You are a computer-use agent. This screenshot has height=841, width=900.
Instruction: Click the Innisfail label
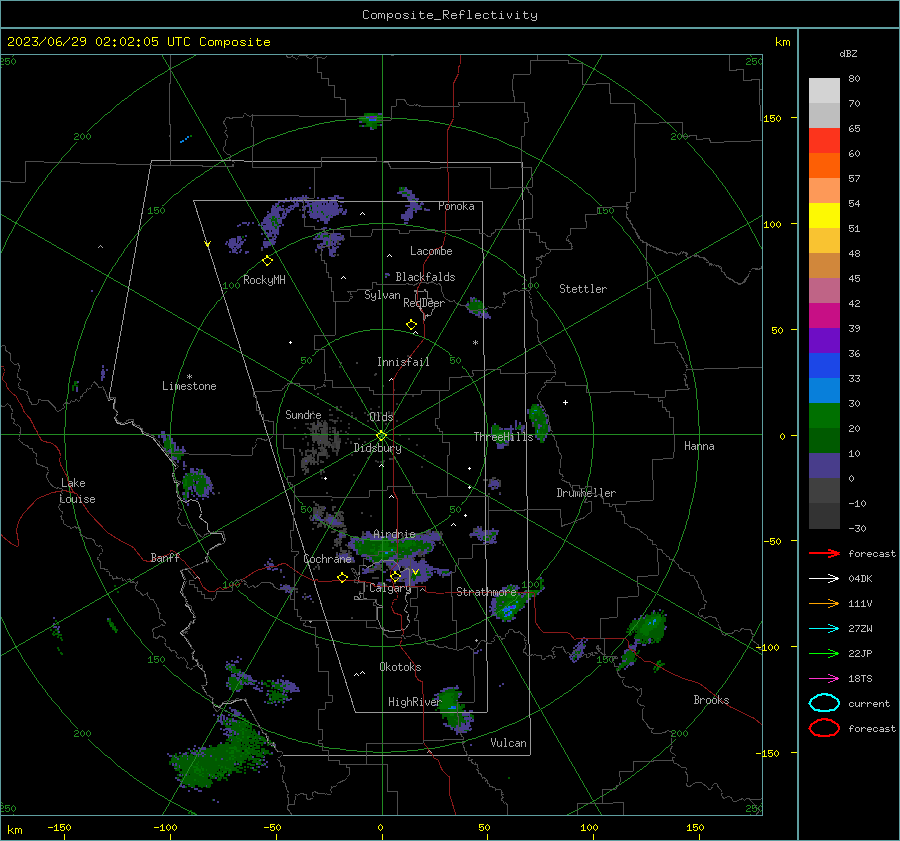(403, 362)
